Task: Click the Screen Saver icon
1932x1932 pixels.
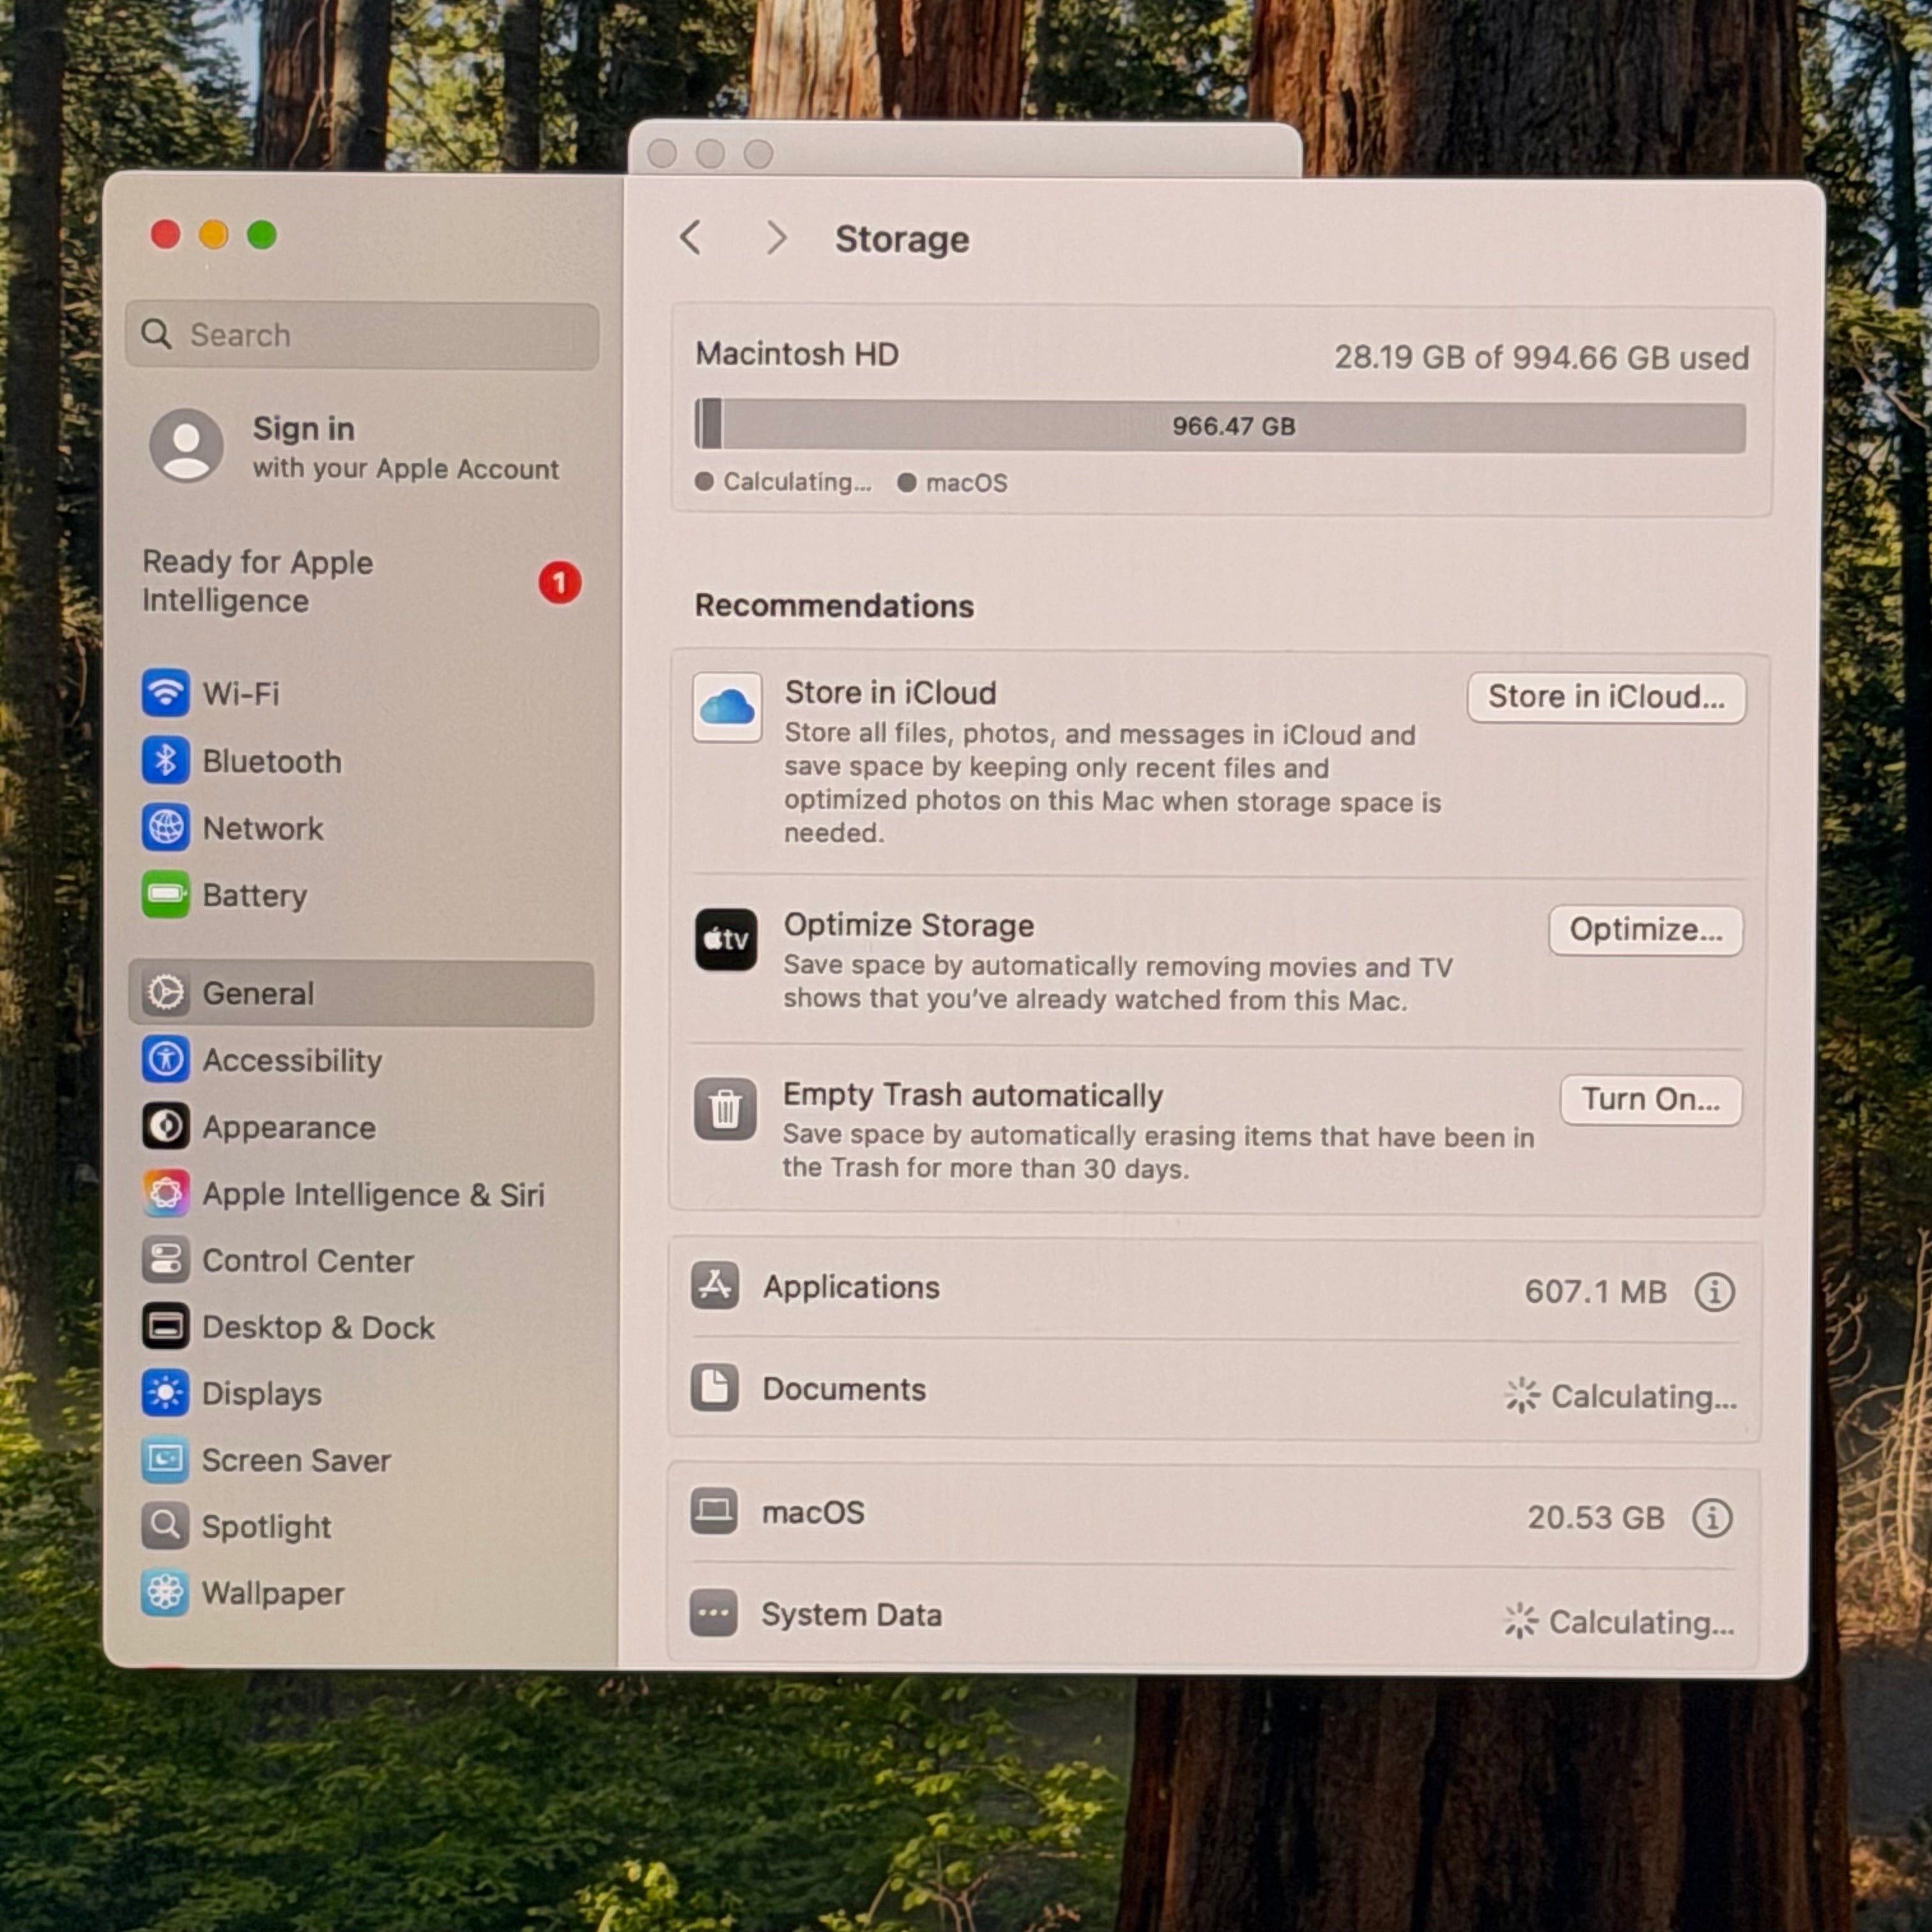Action: [165, 1460]
